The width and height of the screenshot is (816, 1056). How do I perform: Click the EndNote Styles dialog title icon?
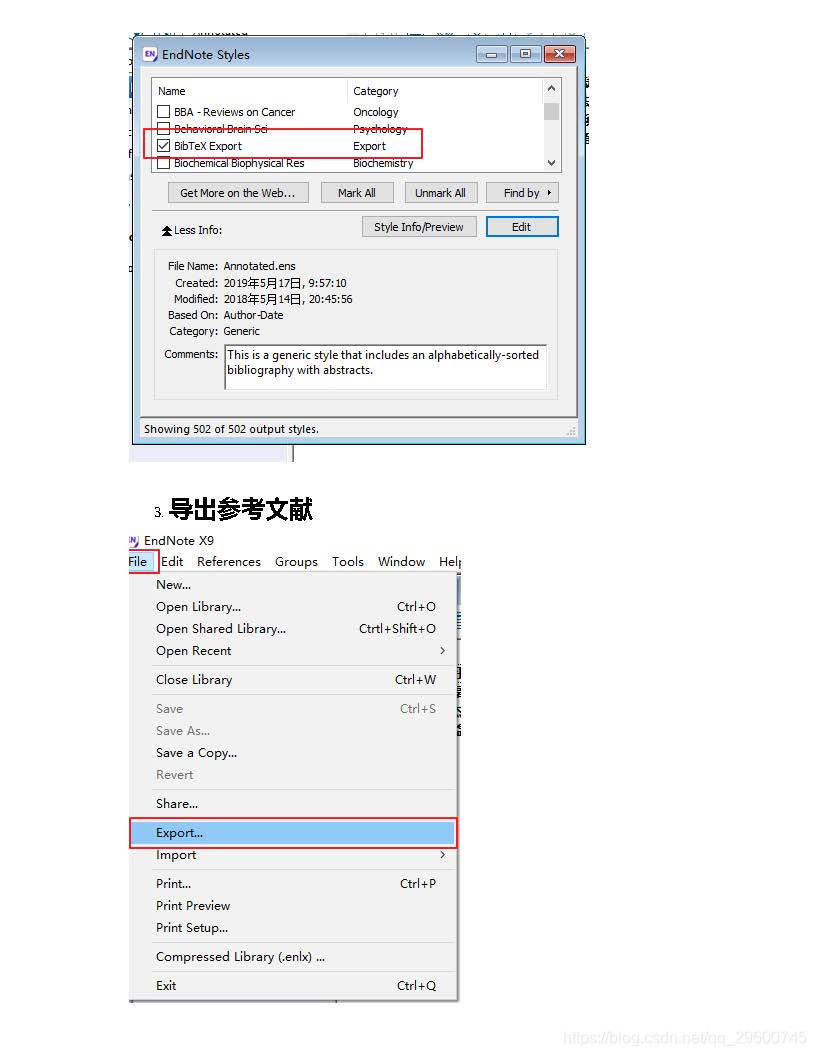click(149, 54)
